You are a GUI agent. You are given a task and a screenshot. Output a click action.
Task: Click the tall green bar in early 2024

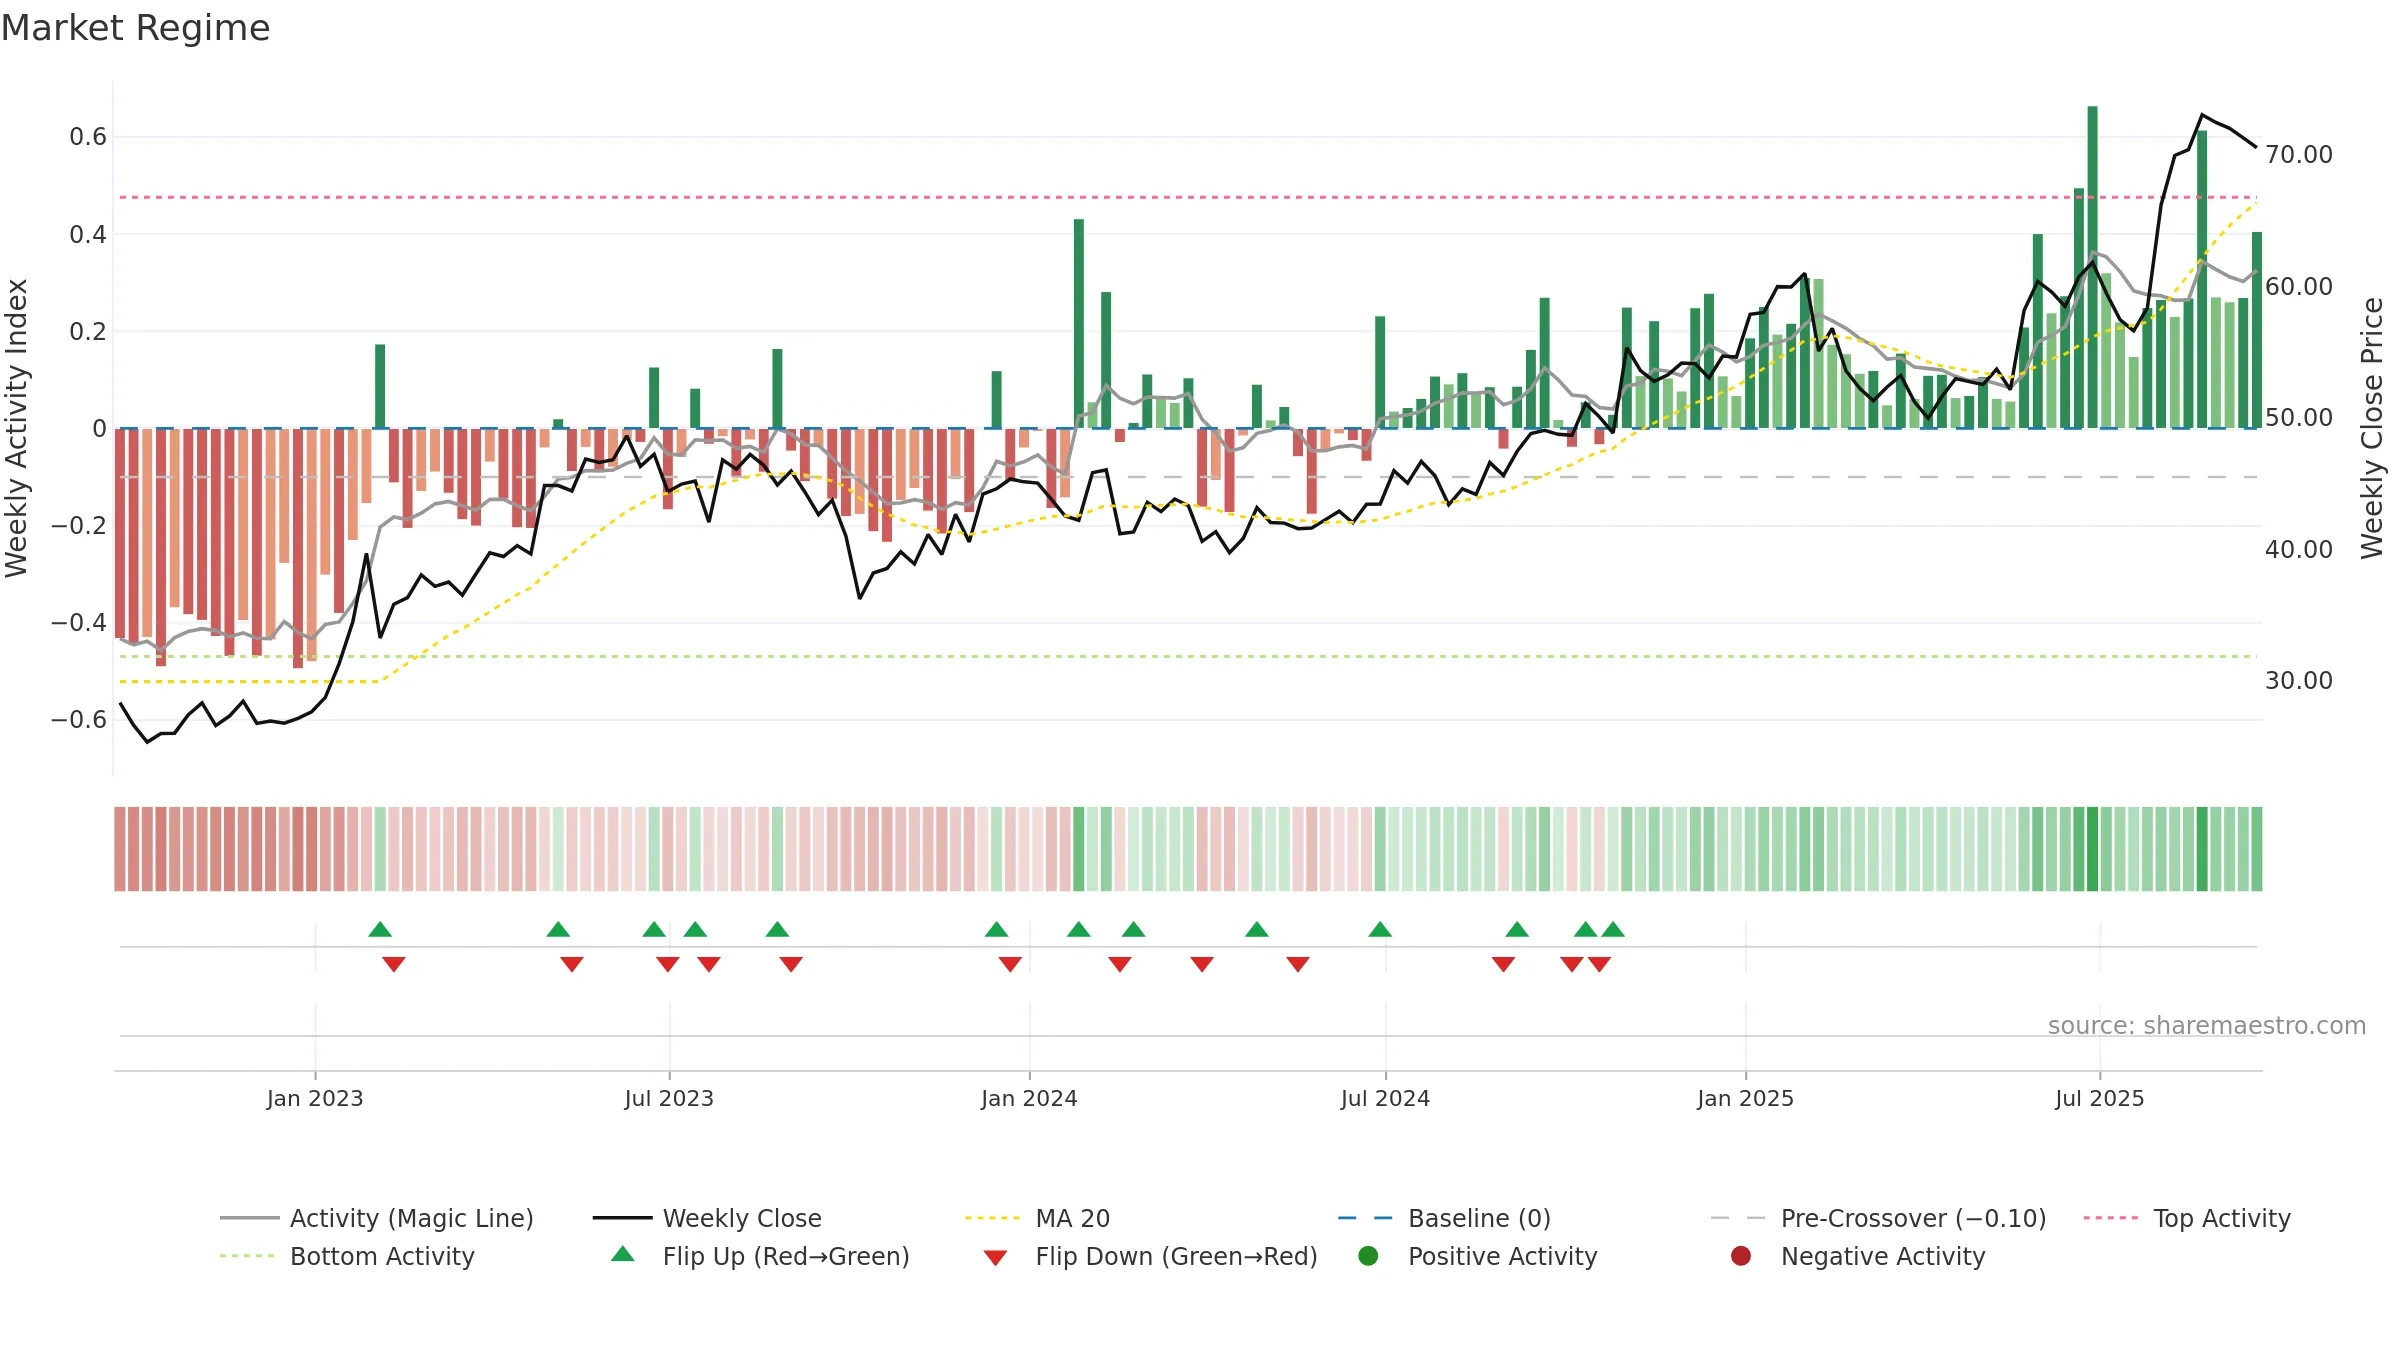(x=1079, y=323)
